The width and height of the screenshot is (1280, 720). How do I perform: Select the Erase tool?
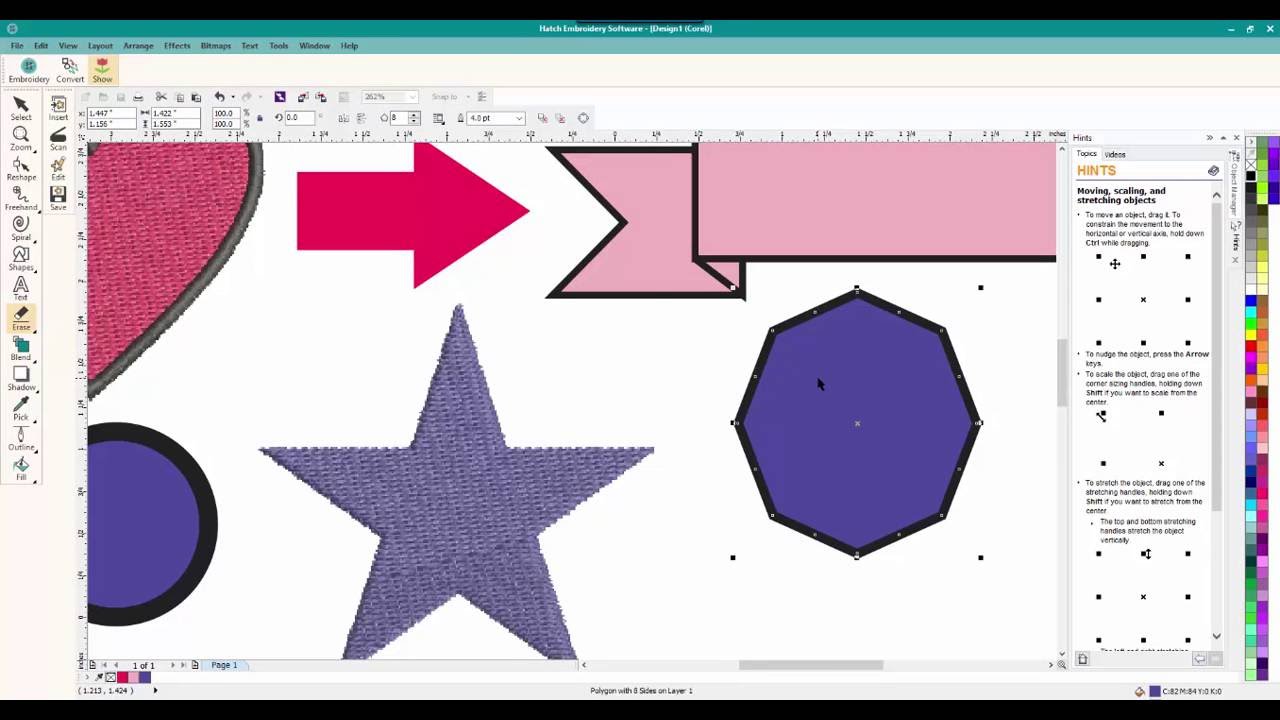coord(20,319)
